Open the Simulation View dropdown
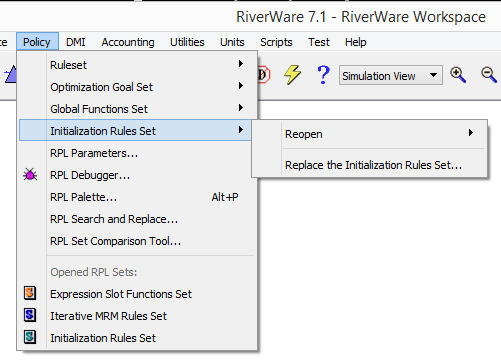 click(391, 75)
